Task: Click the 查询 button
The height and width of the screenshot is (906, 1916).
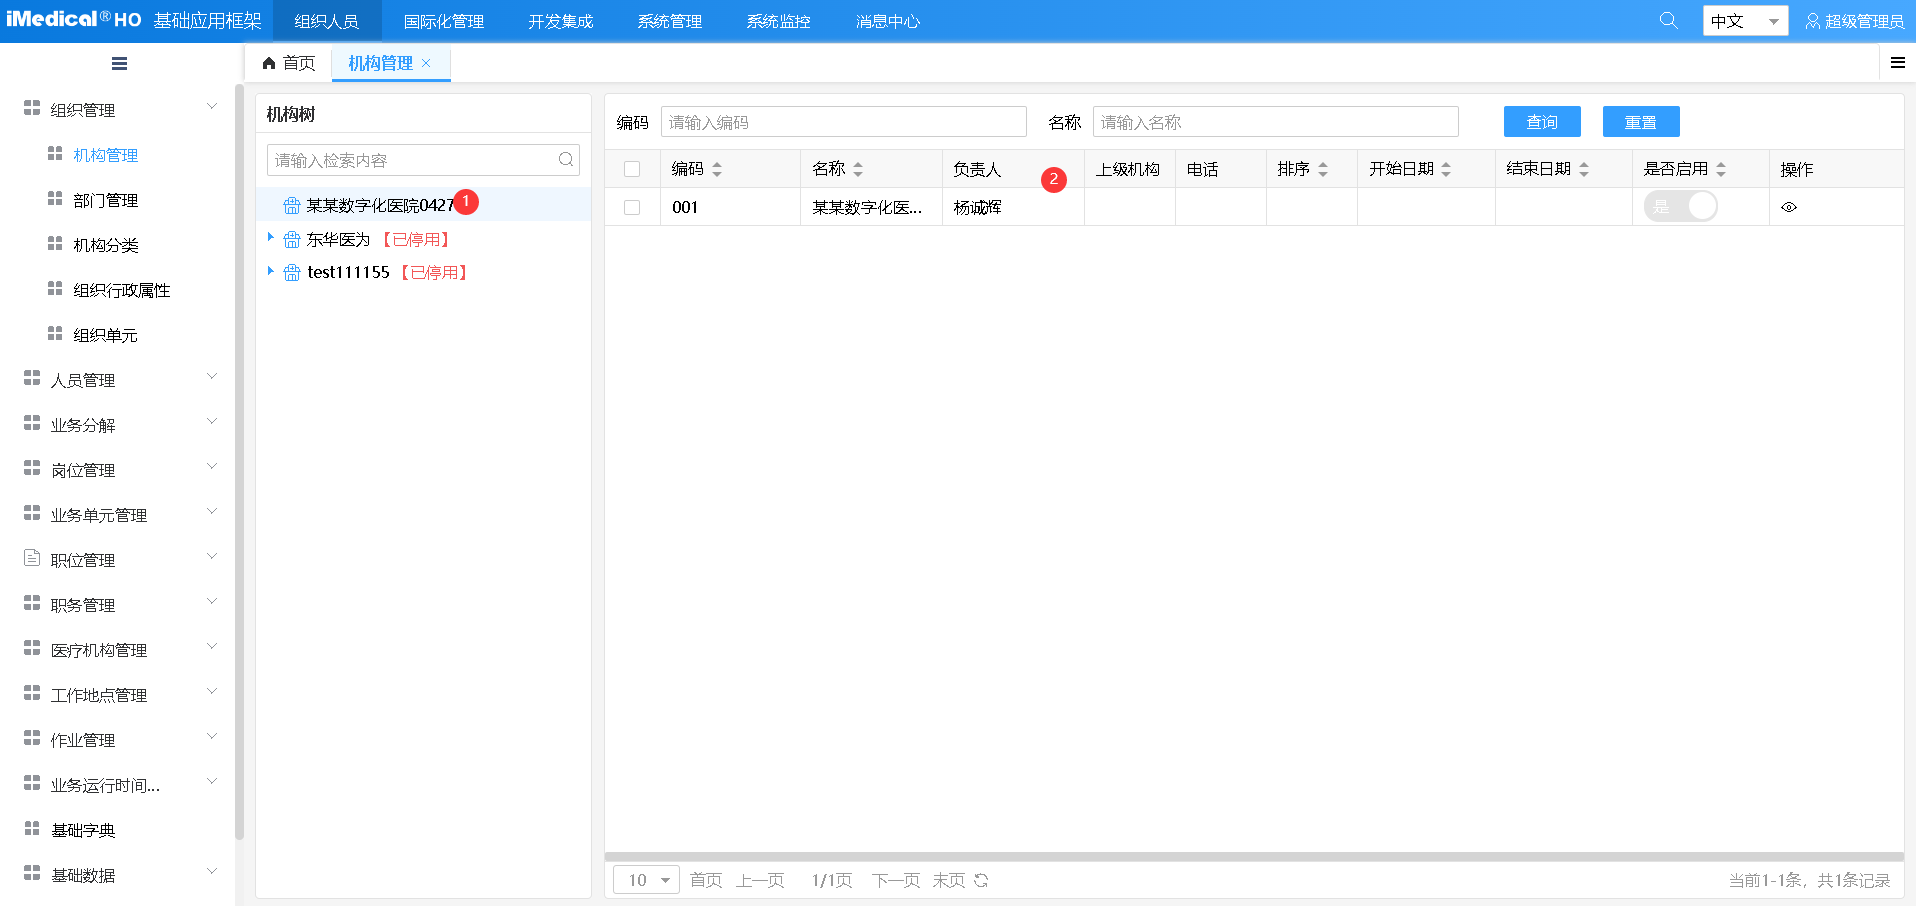Action: pos(1541,122)
